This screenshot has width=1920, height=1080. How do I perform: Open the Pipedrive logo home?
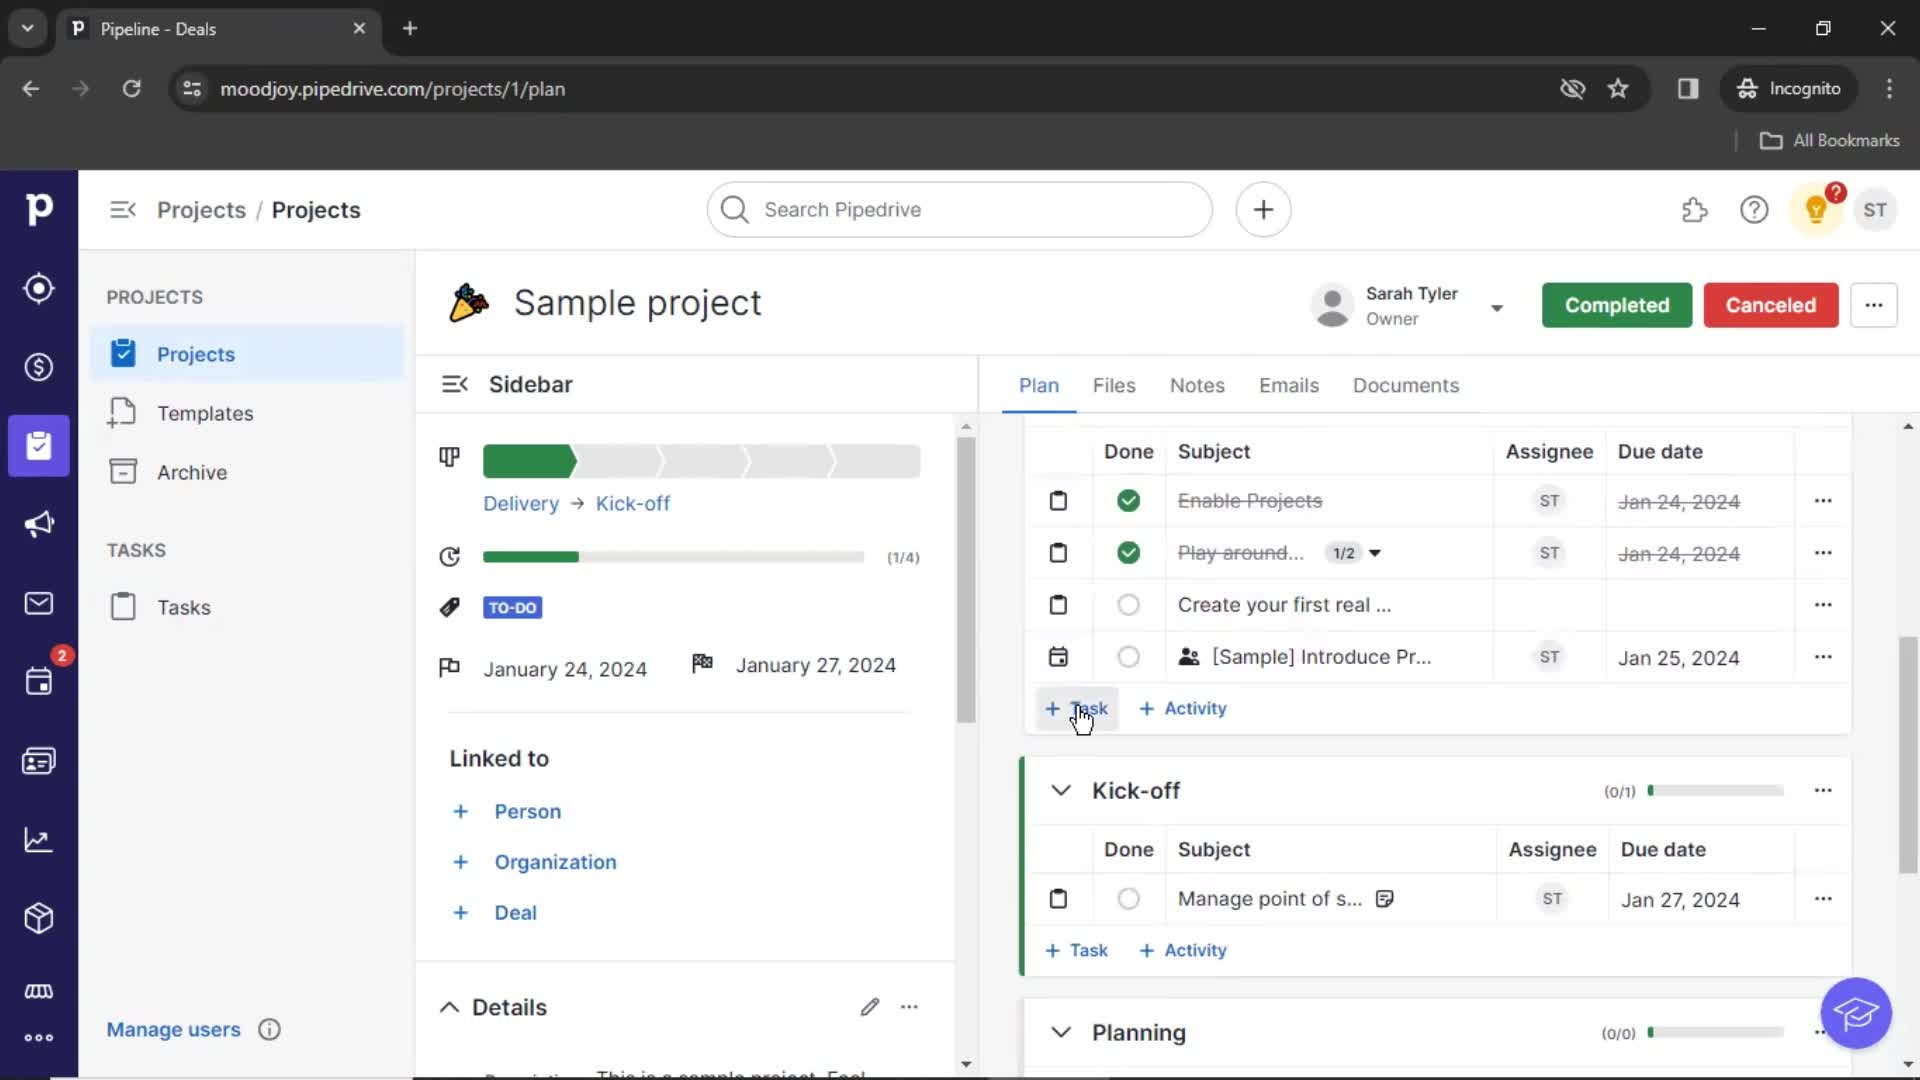[x=38, y=209]
